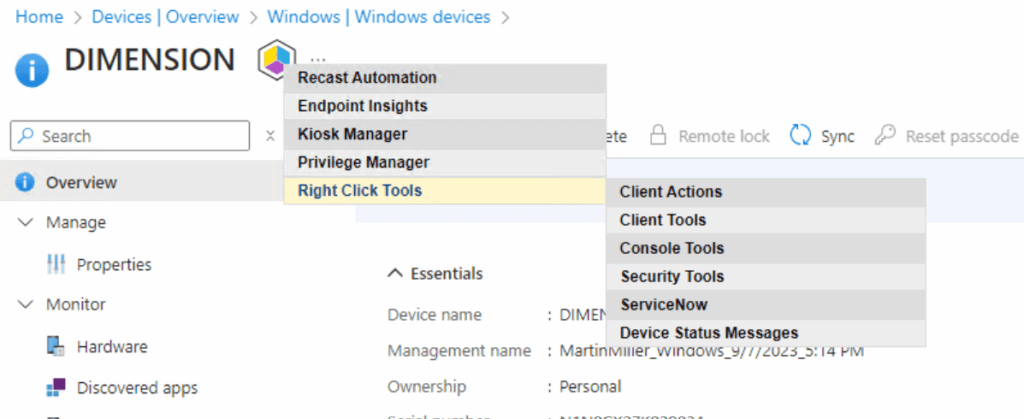The image size is (1024, 419).
Task: Collapse the Essentials section
Action: [x=396, y=273]
